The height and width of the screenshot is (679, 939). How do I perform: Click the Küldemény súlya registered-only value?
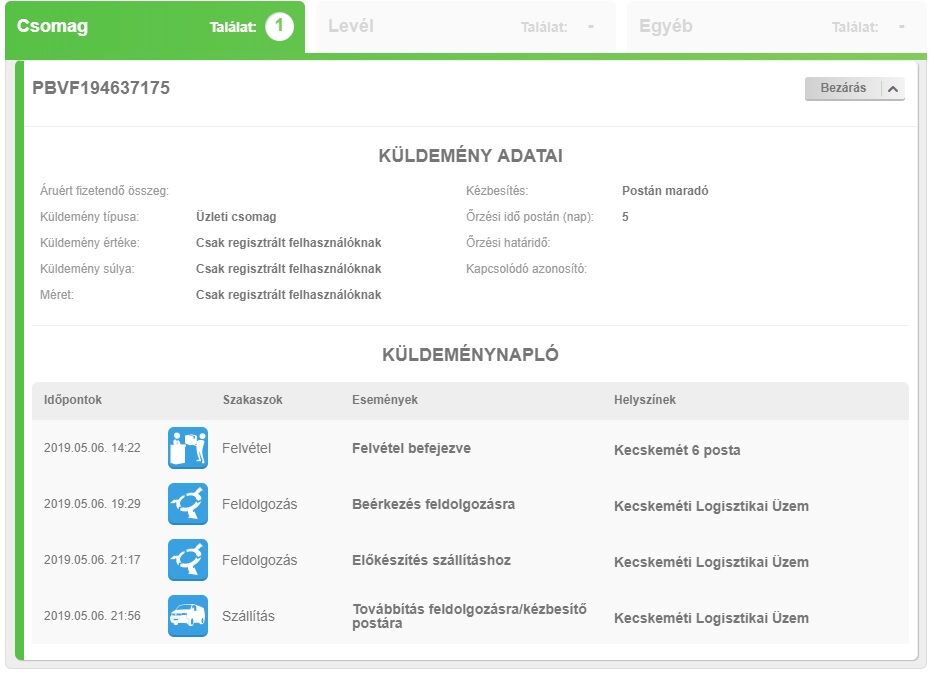point(289,269)
